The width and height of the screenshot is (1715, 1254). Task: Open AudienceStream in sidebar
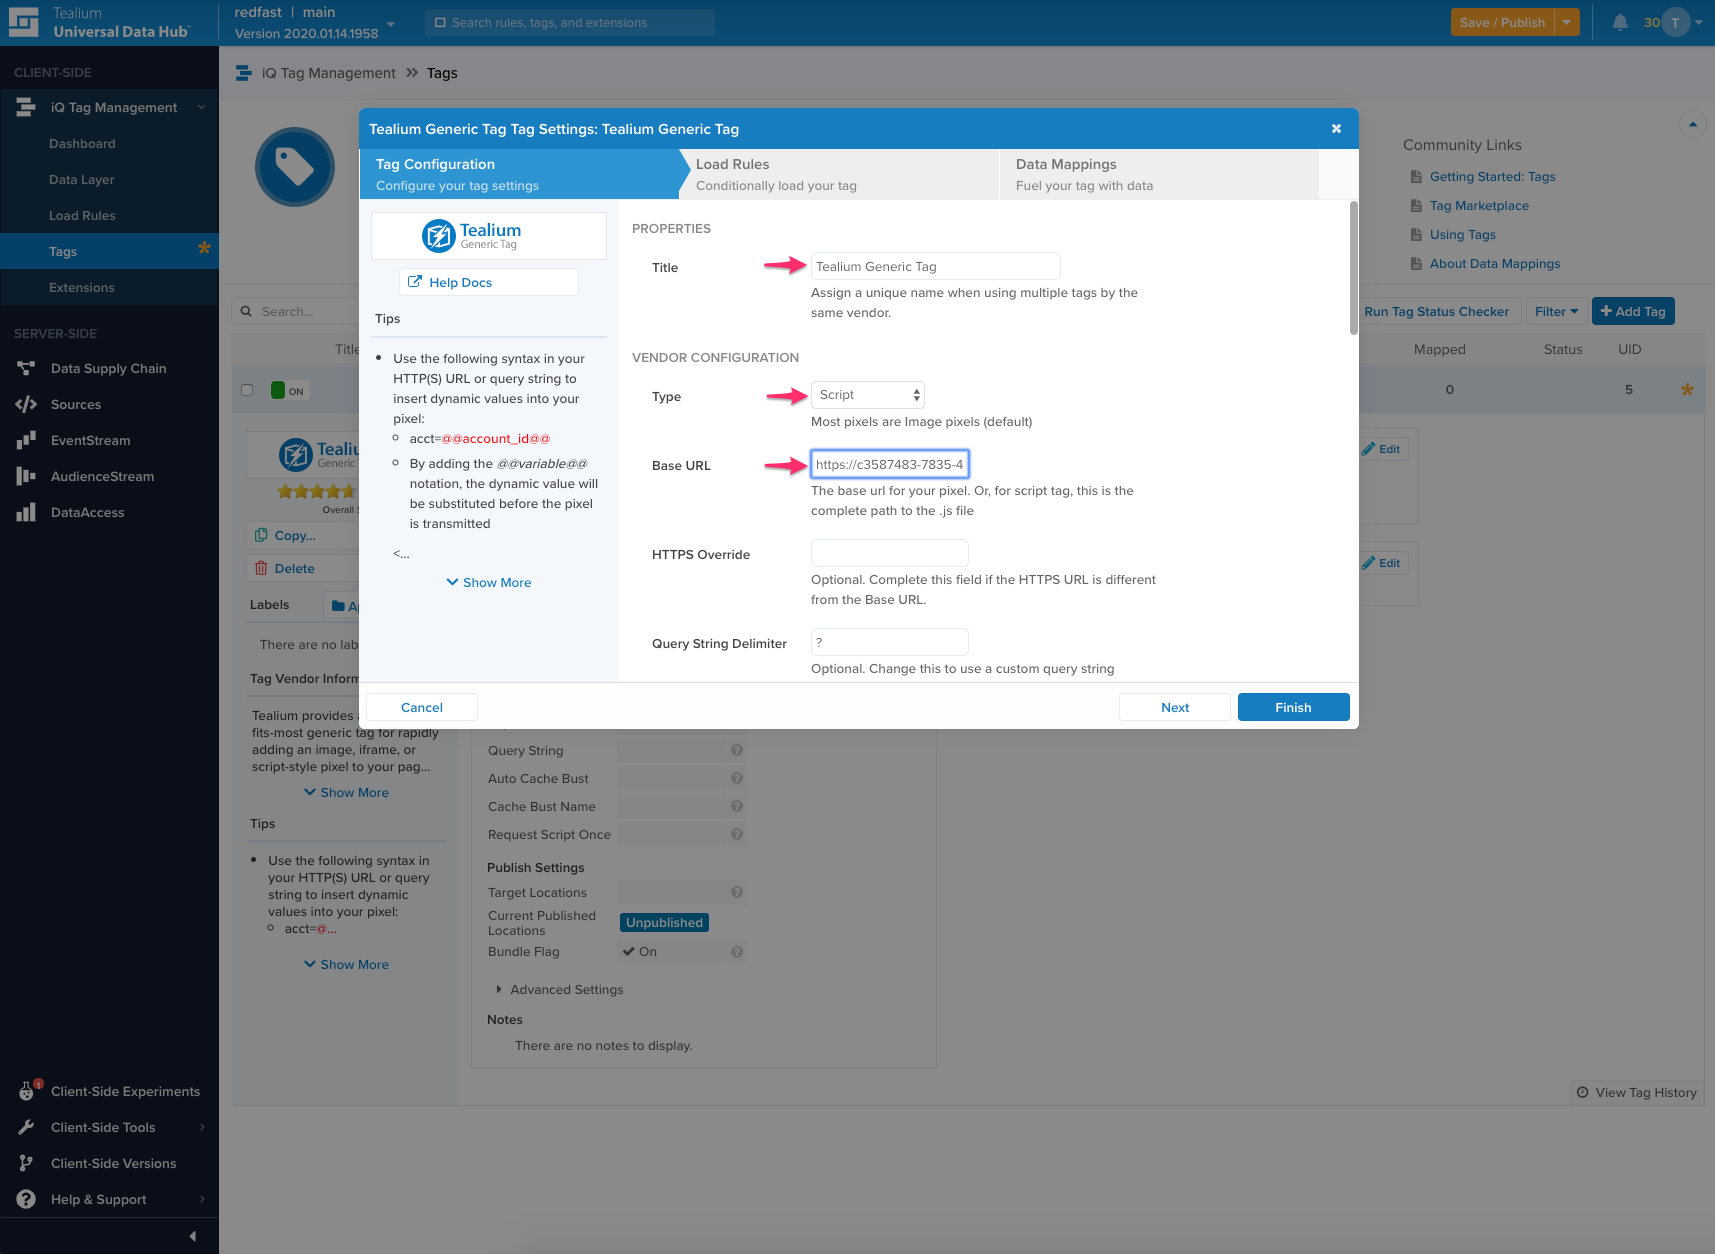(102, 476)
